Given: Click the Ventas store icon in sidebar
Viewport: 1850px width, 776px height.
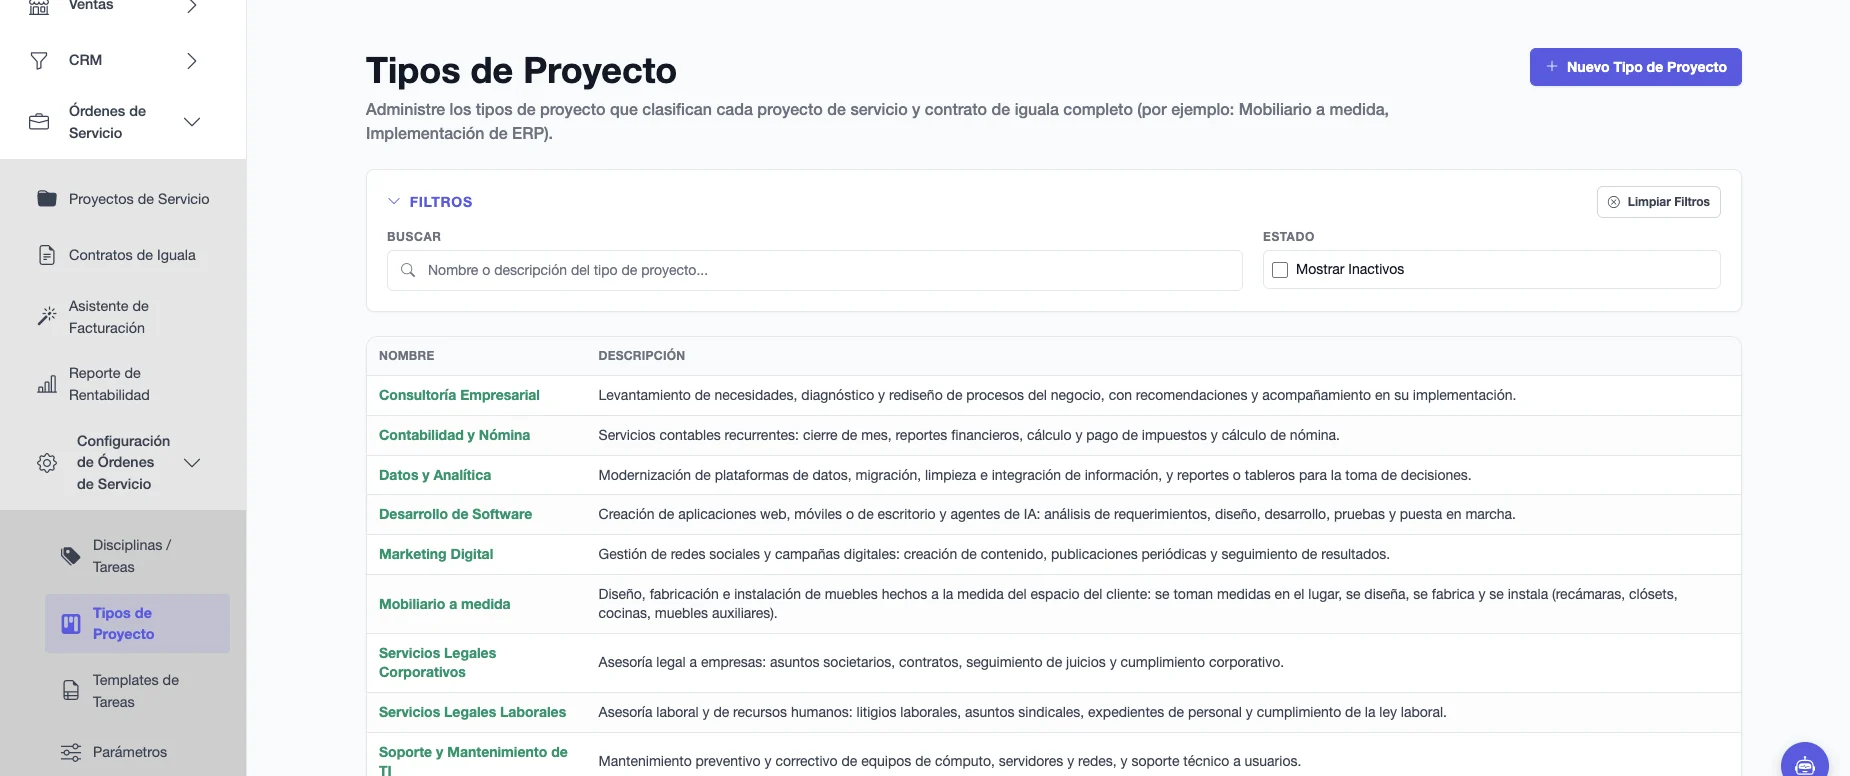Looking at the screenshot, I should (x=39, y=6).
